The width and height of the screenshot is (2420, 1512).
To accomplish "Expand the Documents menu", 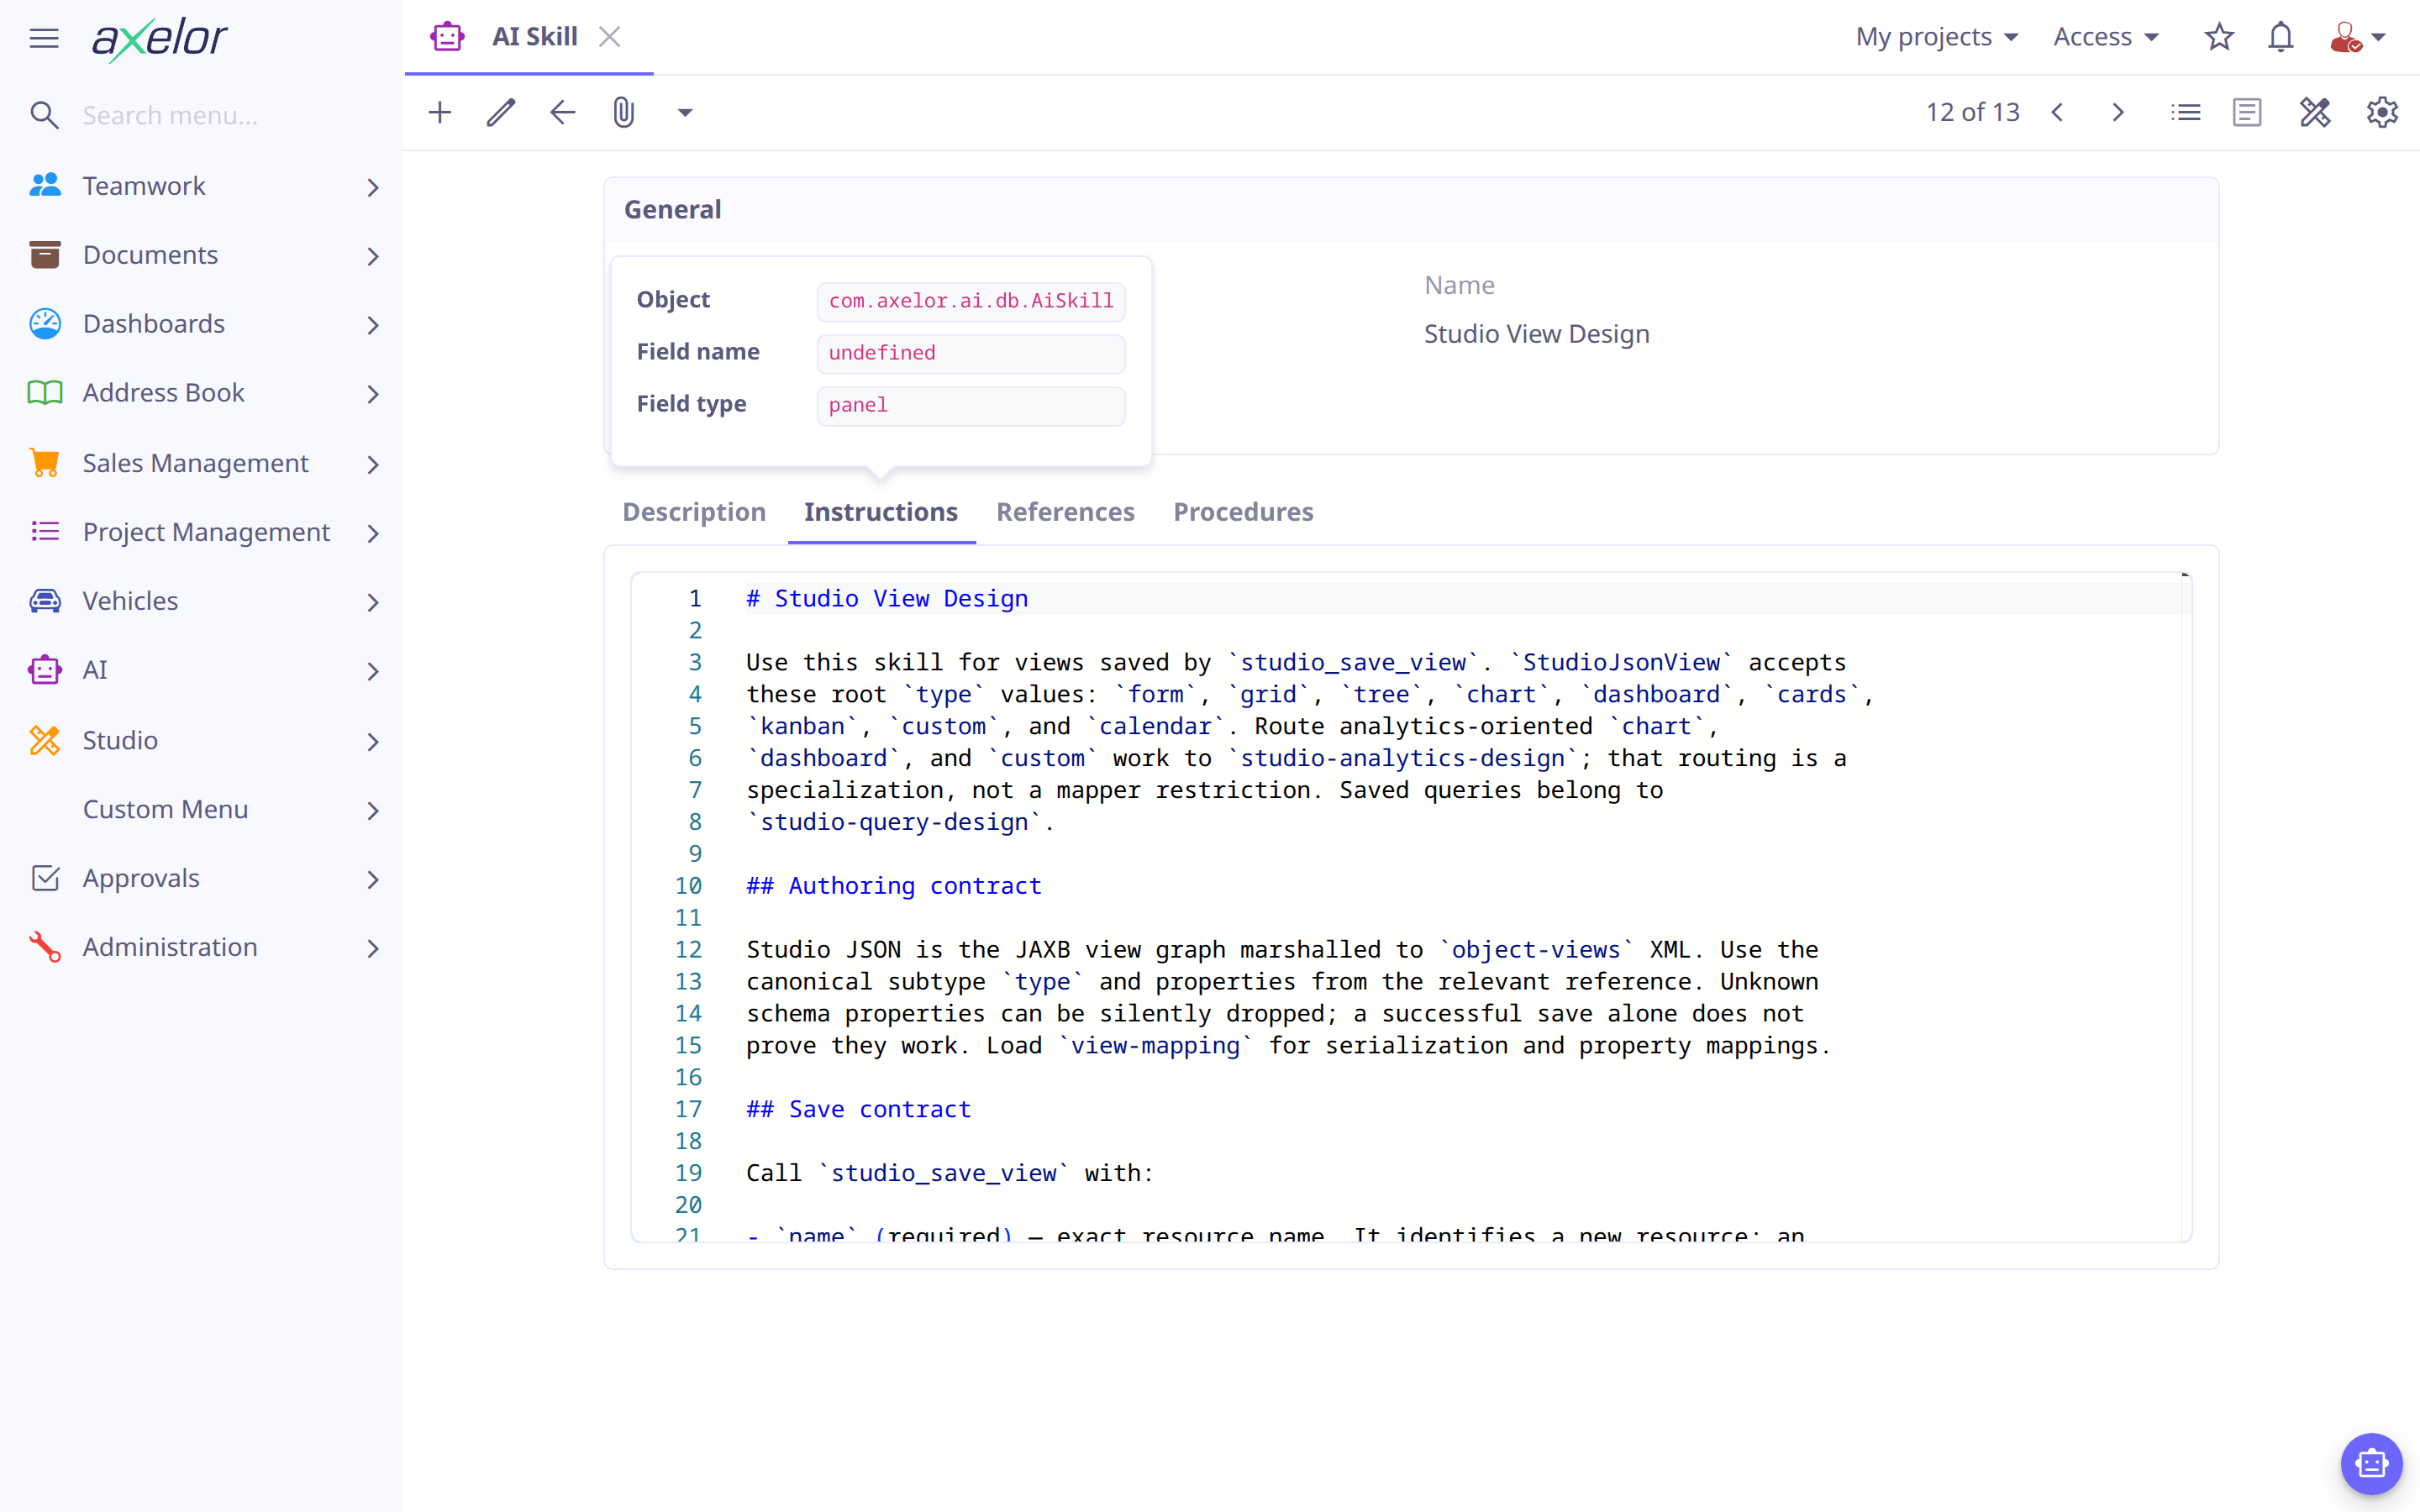I will (202, 255).
